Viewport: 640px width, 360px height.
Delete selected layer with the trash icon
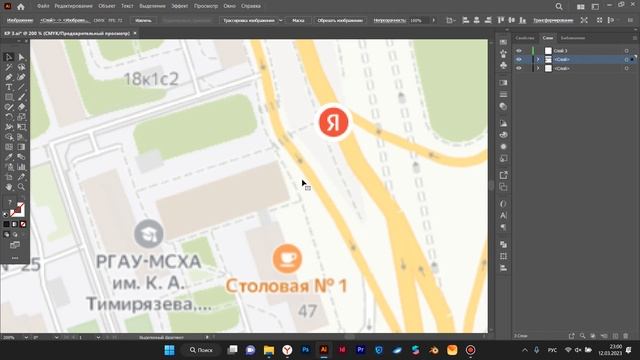coord(626,336)
